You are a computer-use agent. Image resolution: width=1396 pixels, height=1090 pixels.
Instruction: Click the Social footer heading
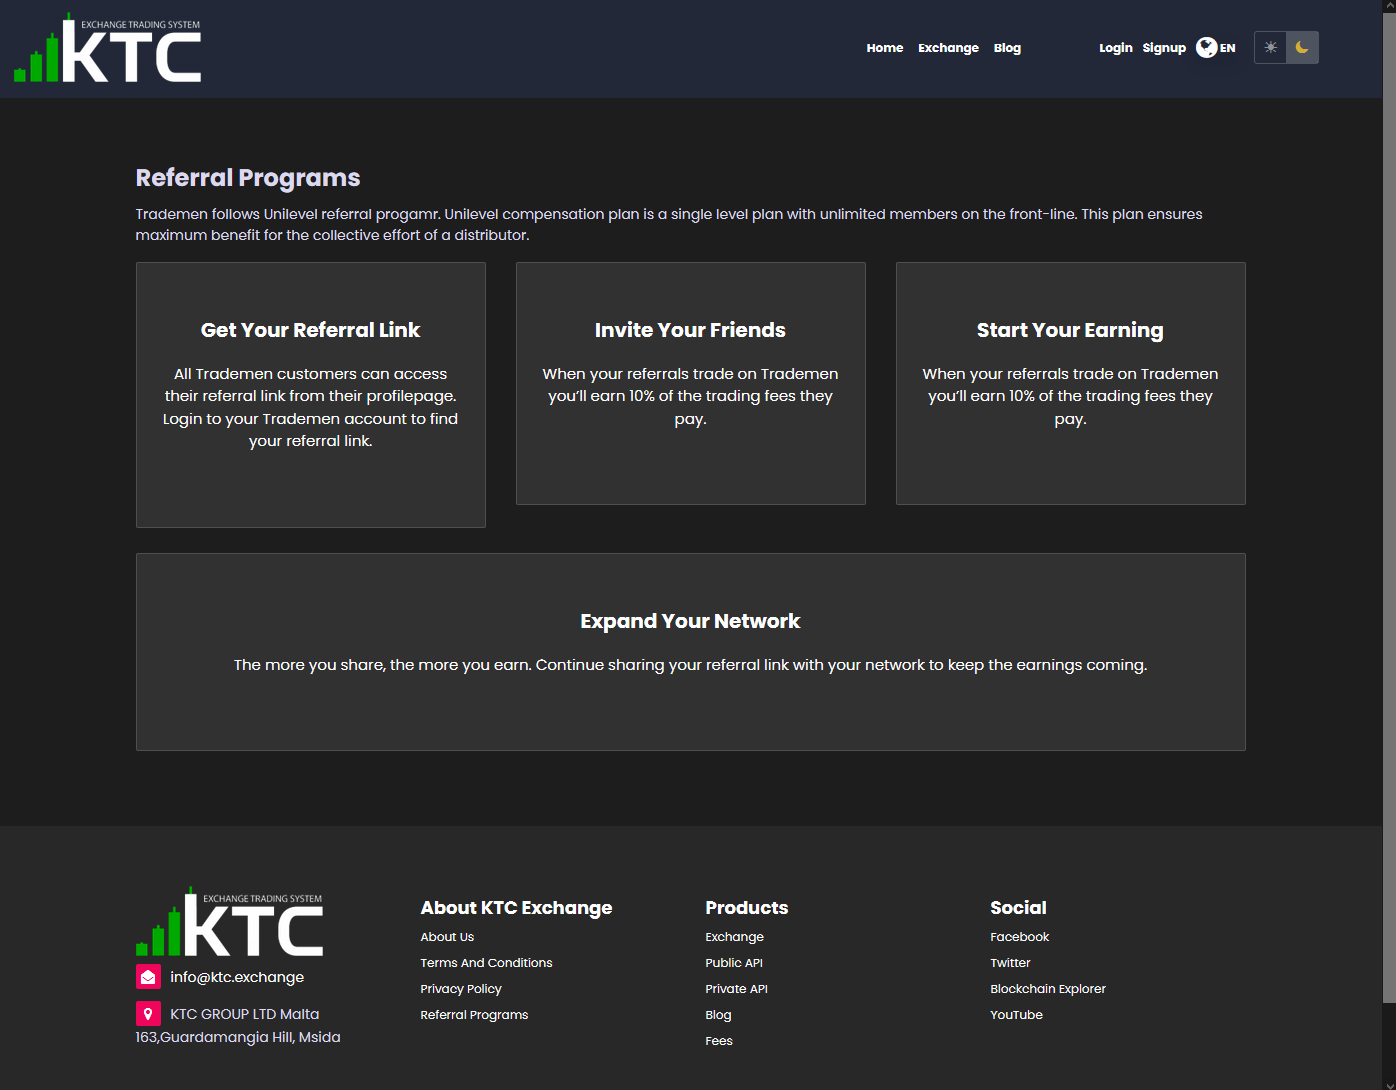click(1018, 908)
